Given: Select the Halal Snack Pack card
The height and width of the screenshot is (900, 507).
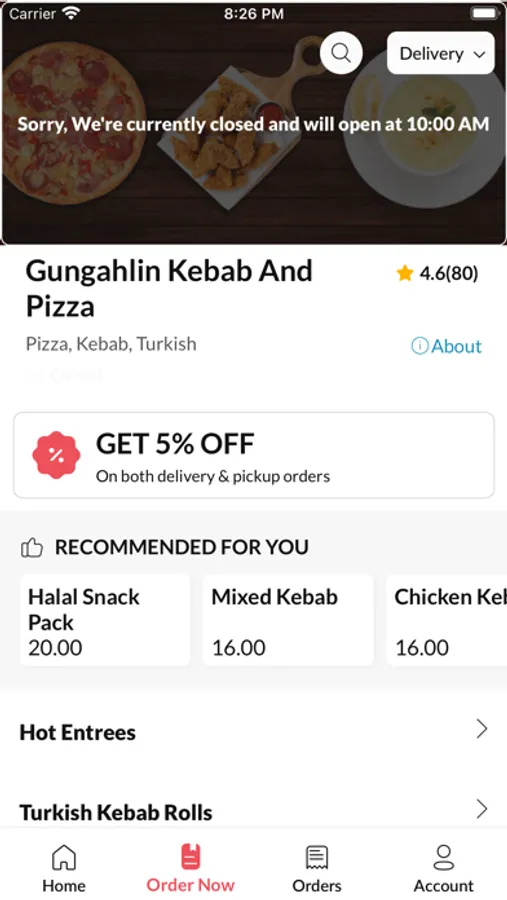Looking at the screenshot, I should (x=105, y=620).
